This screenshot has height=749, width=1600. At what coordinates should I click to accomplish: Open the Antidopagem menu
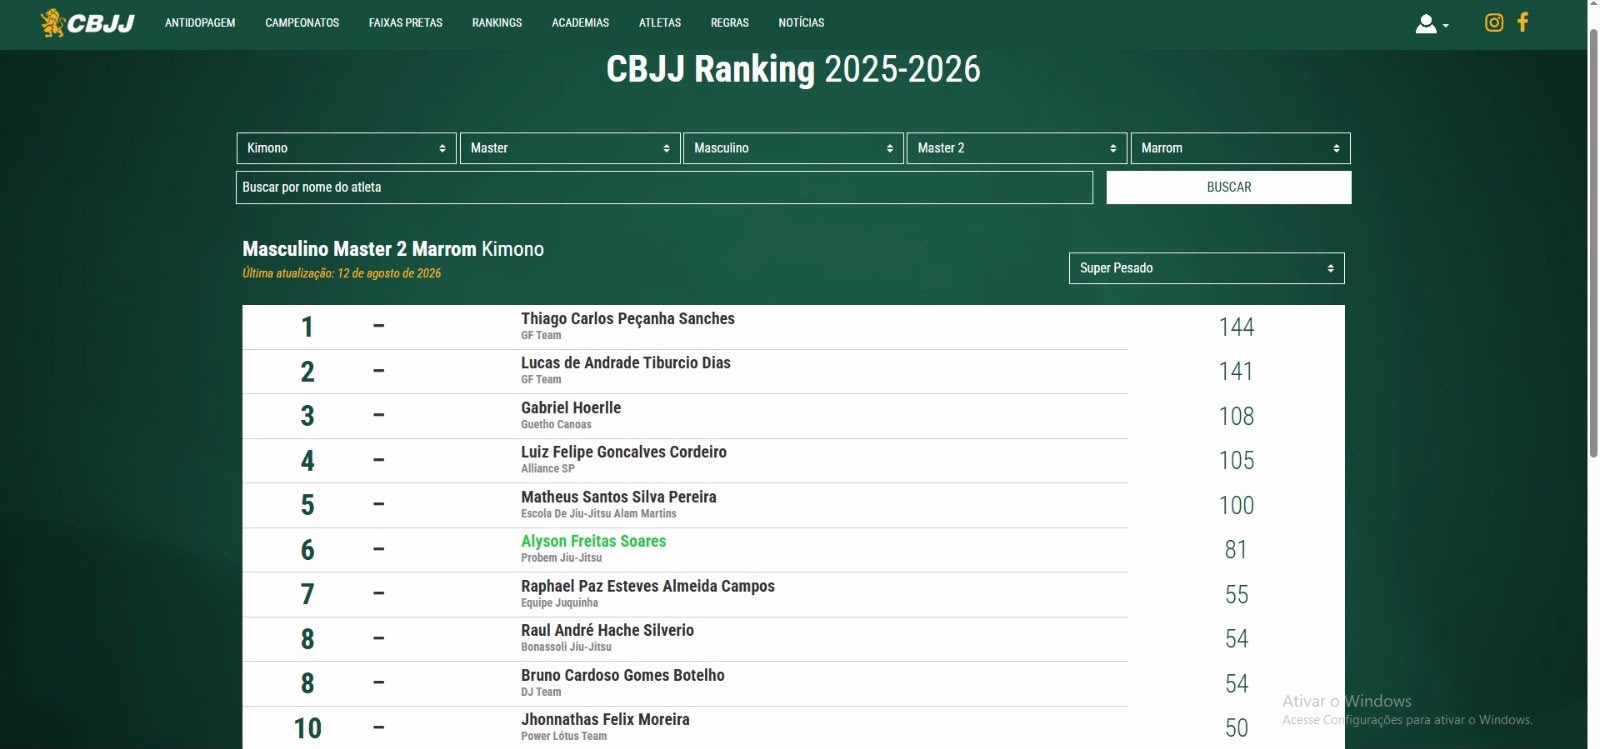pyautogui.click(x=200, y=23)
